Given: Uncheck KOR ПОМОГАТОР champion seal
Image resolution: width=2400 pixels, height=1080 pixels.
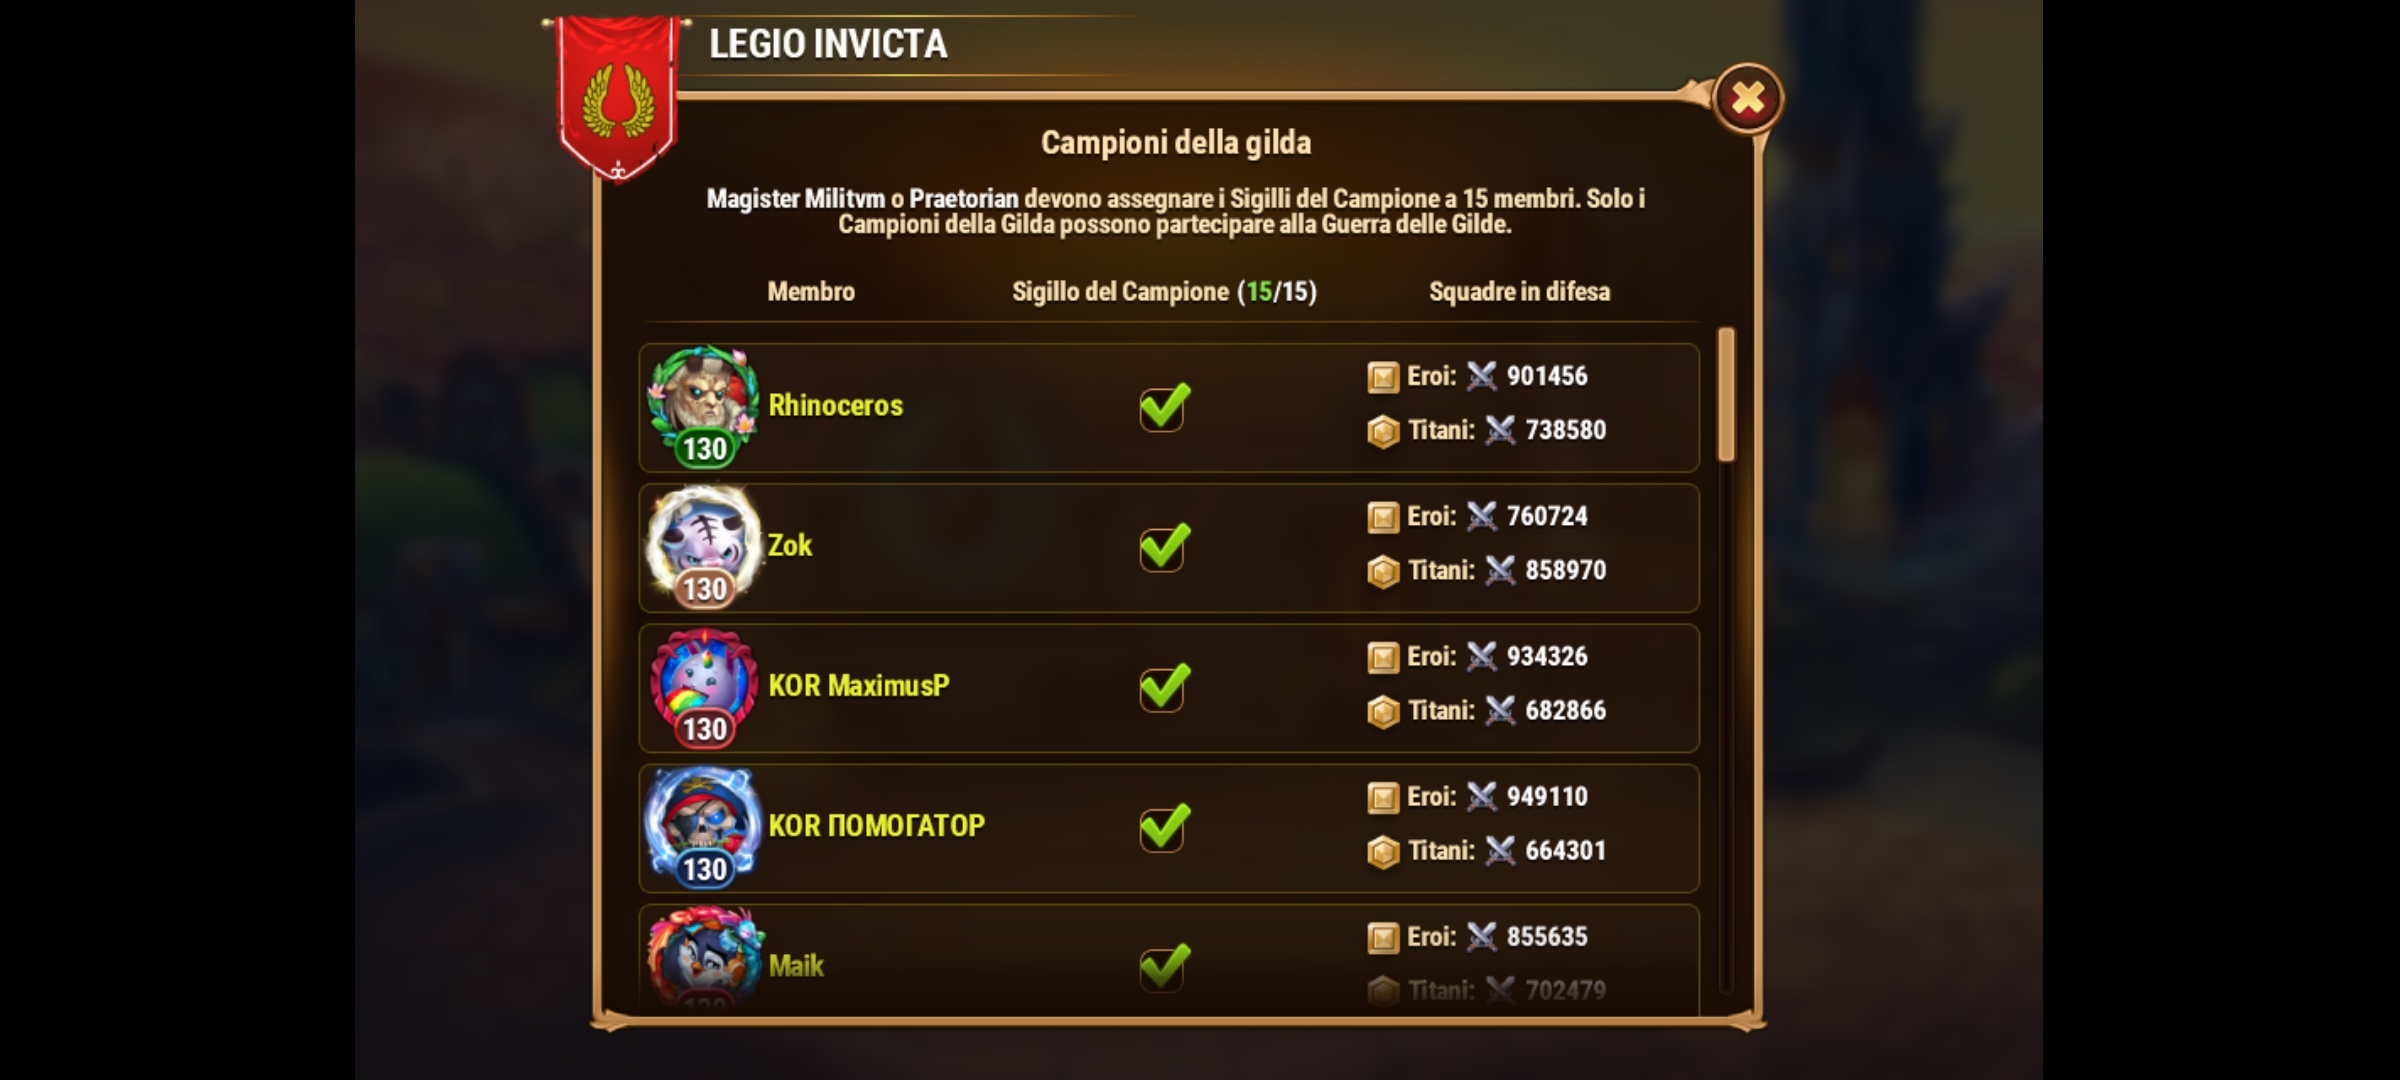Looking at the screenshot, I should [x=1164, y=827].
